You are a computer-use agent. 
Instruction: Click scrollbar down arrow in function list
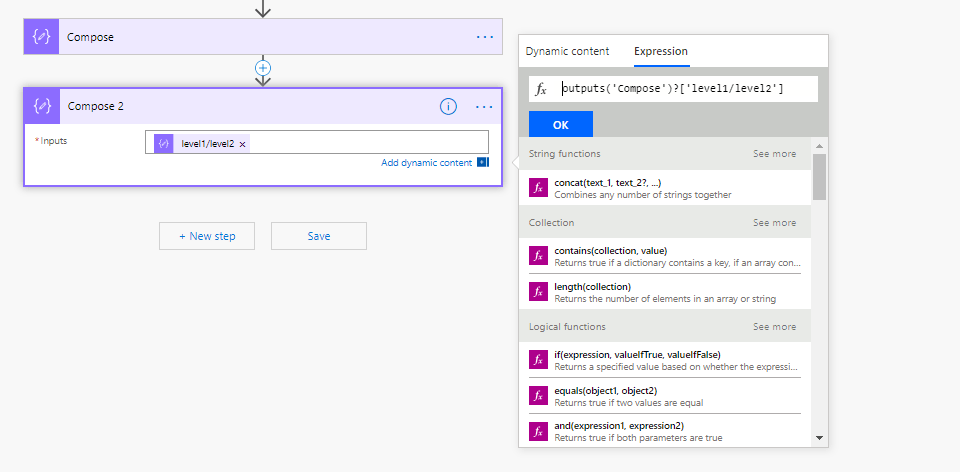819,438
